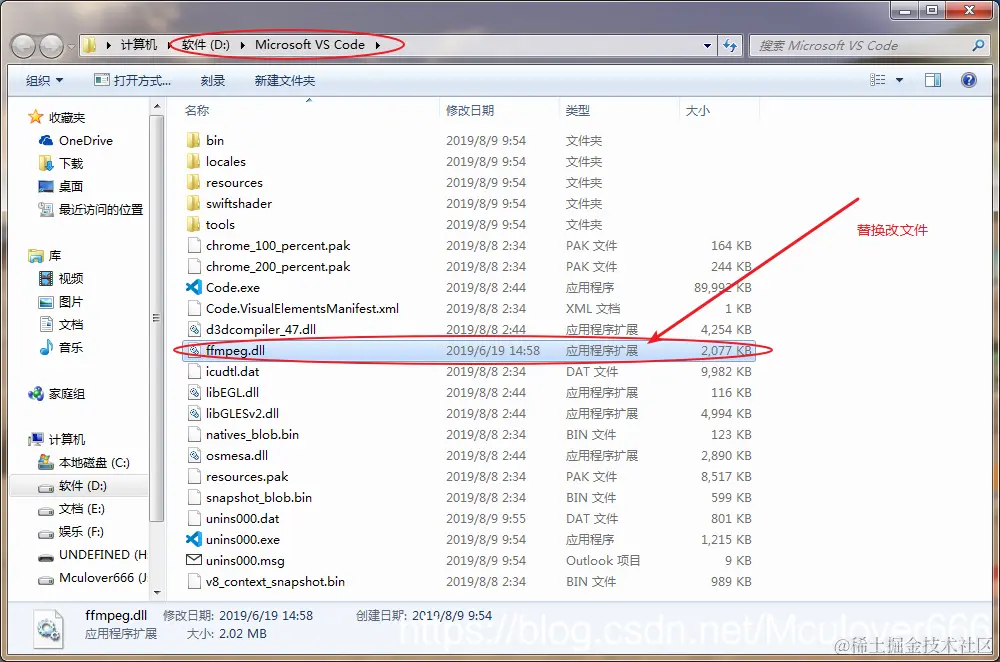Open the 组织 menu
The height and width of the screenshot is (662, 1000).
[44, 80]
